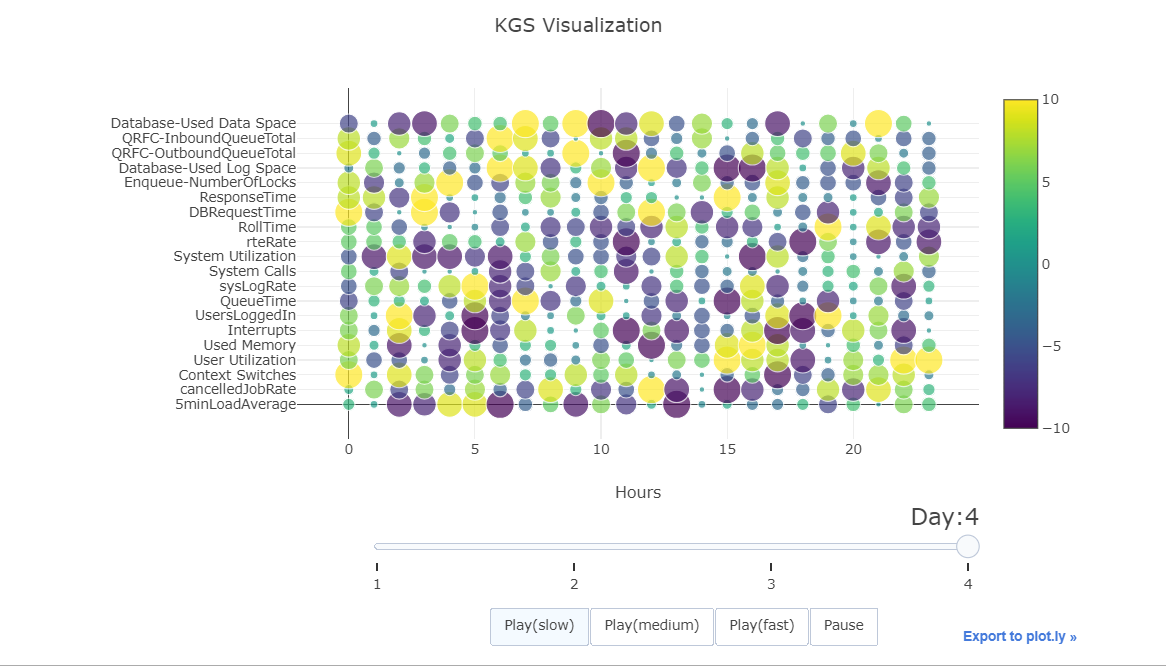
Task: Click the Play(medium) button
Action: point(651,626)
